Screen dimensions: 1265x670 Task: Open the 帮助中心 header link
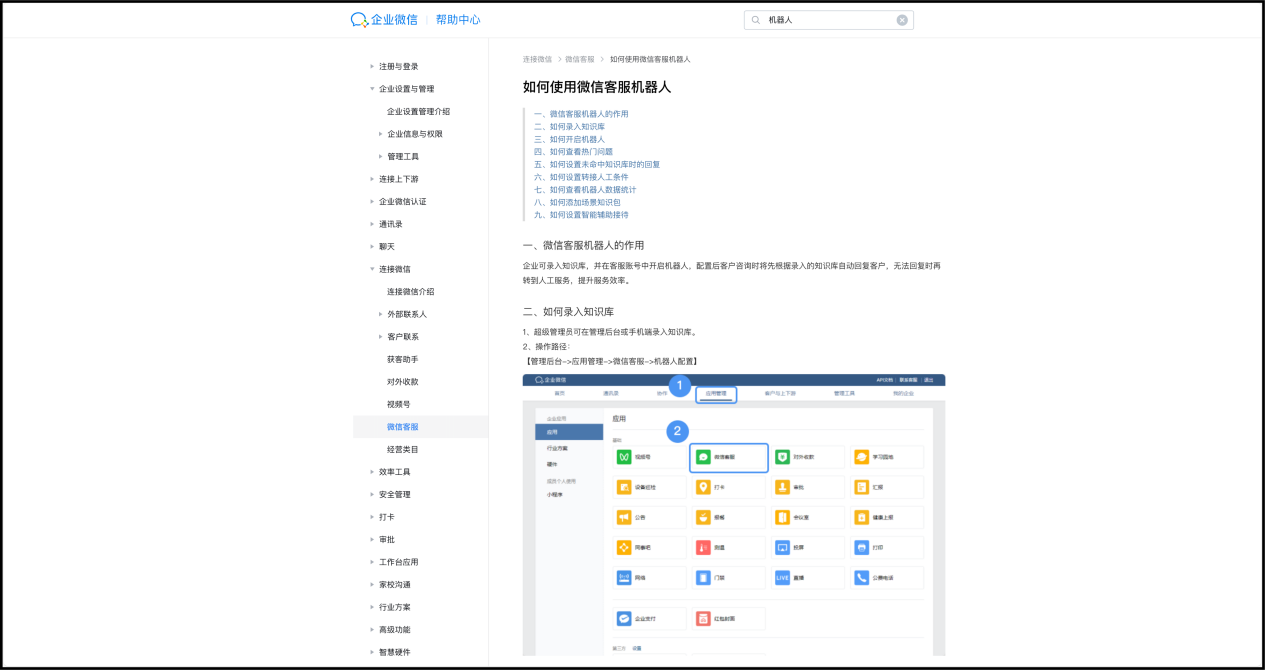[458, 20]
